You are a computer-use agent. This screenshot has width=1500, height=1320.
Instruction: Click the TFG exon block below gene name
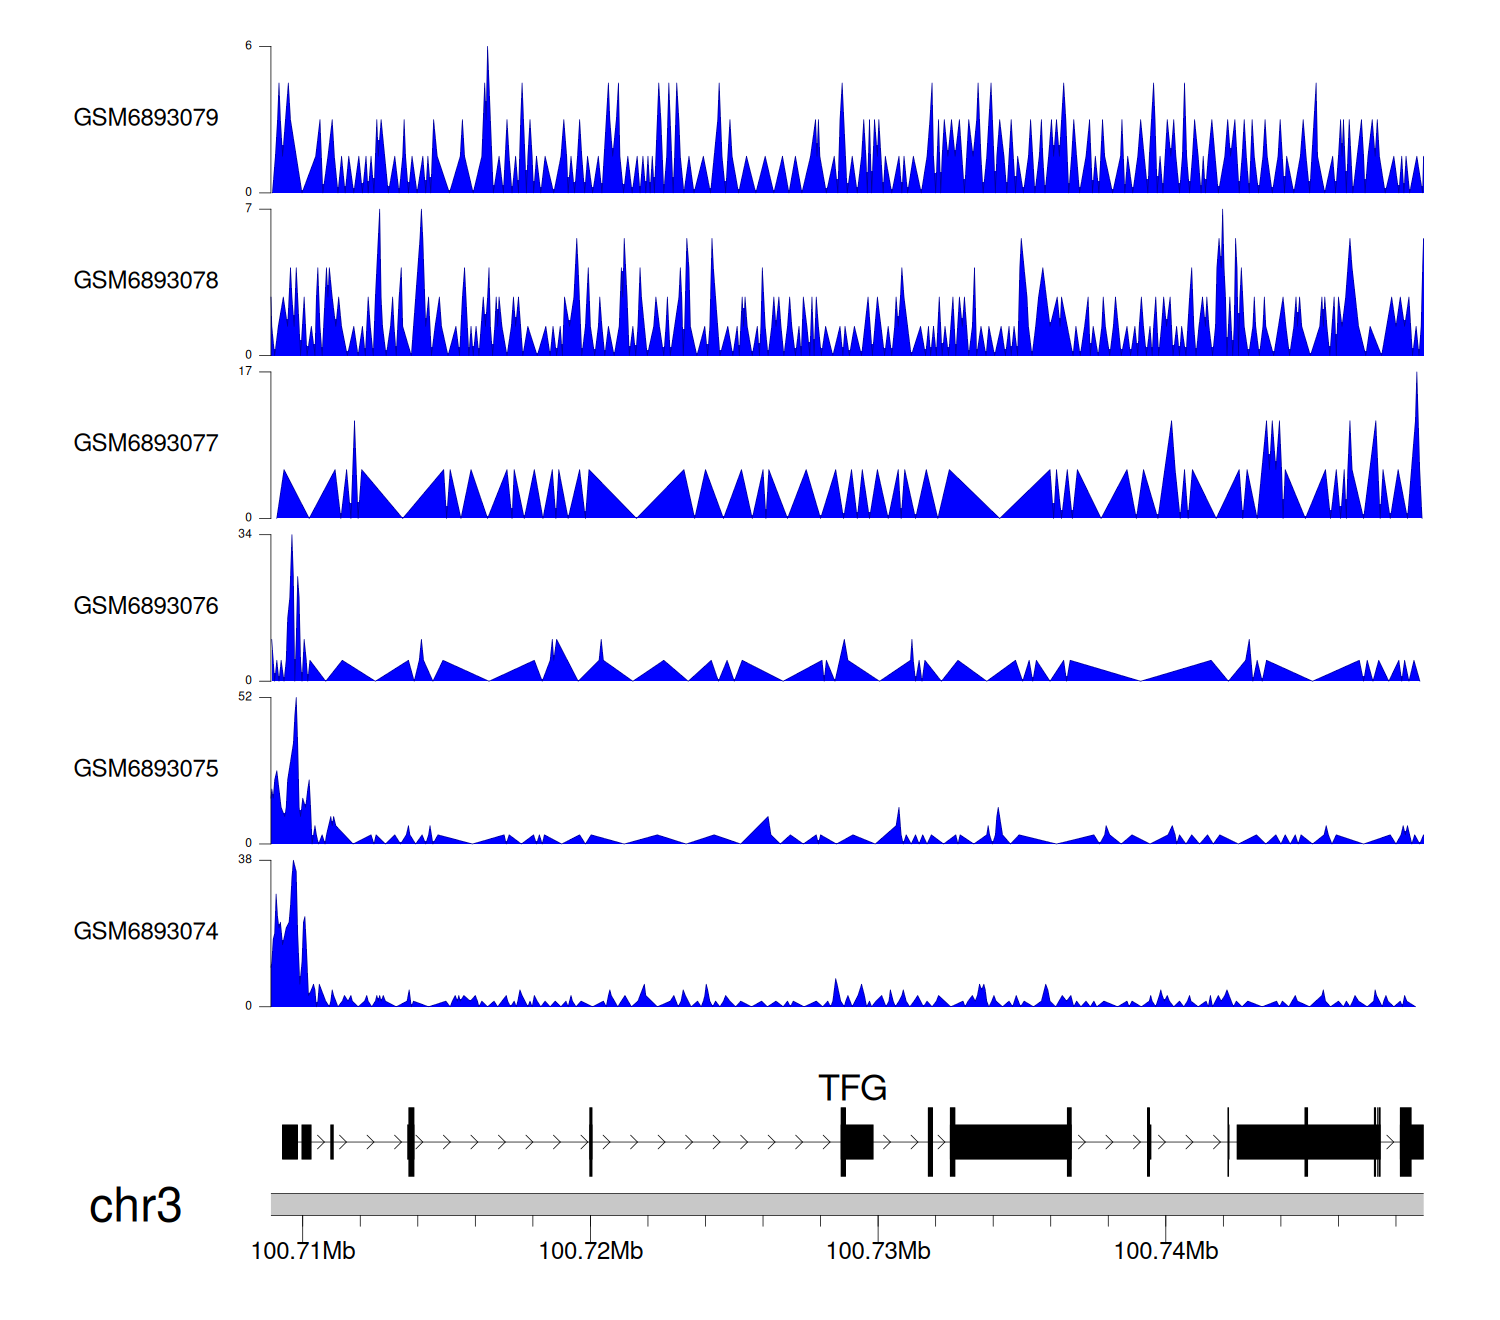click(857, 1142)
